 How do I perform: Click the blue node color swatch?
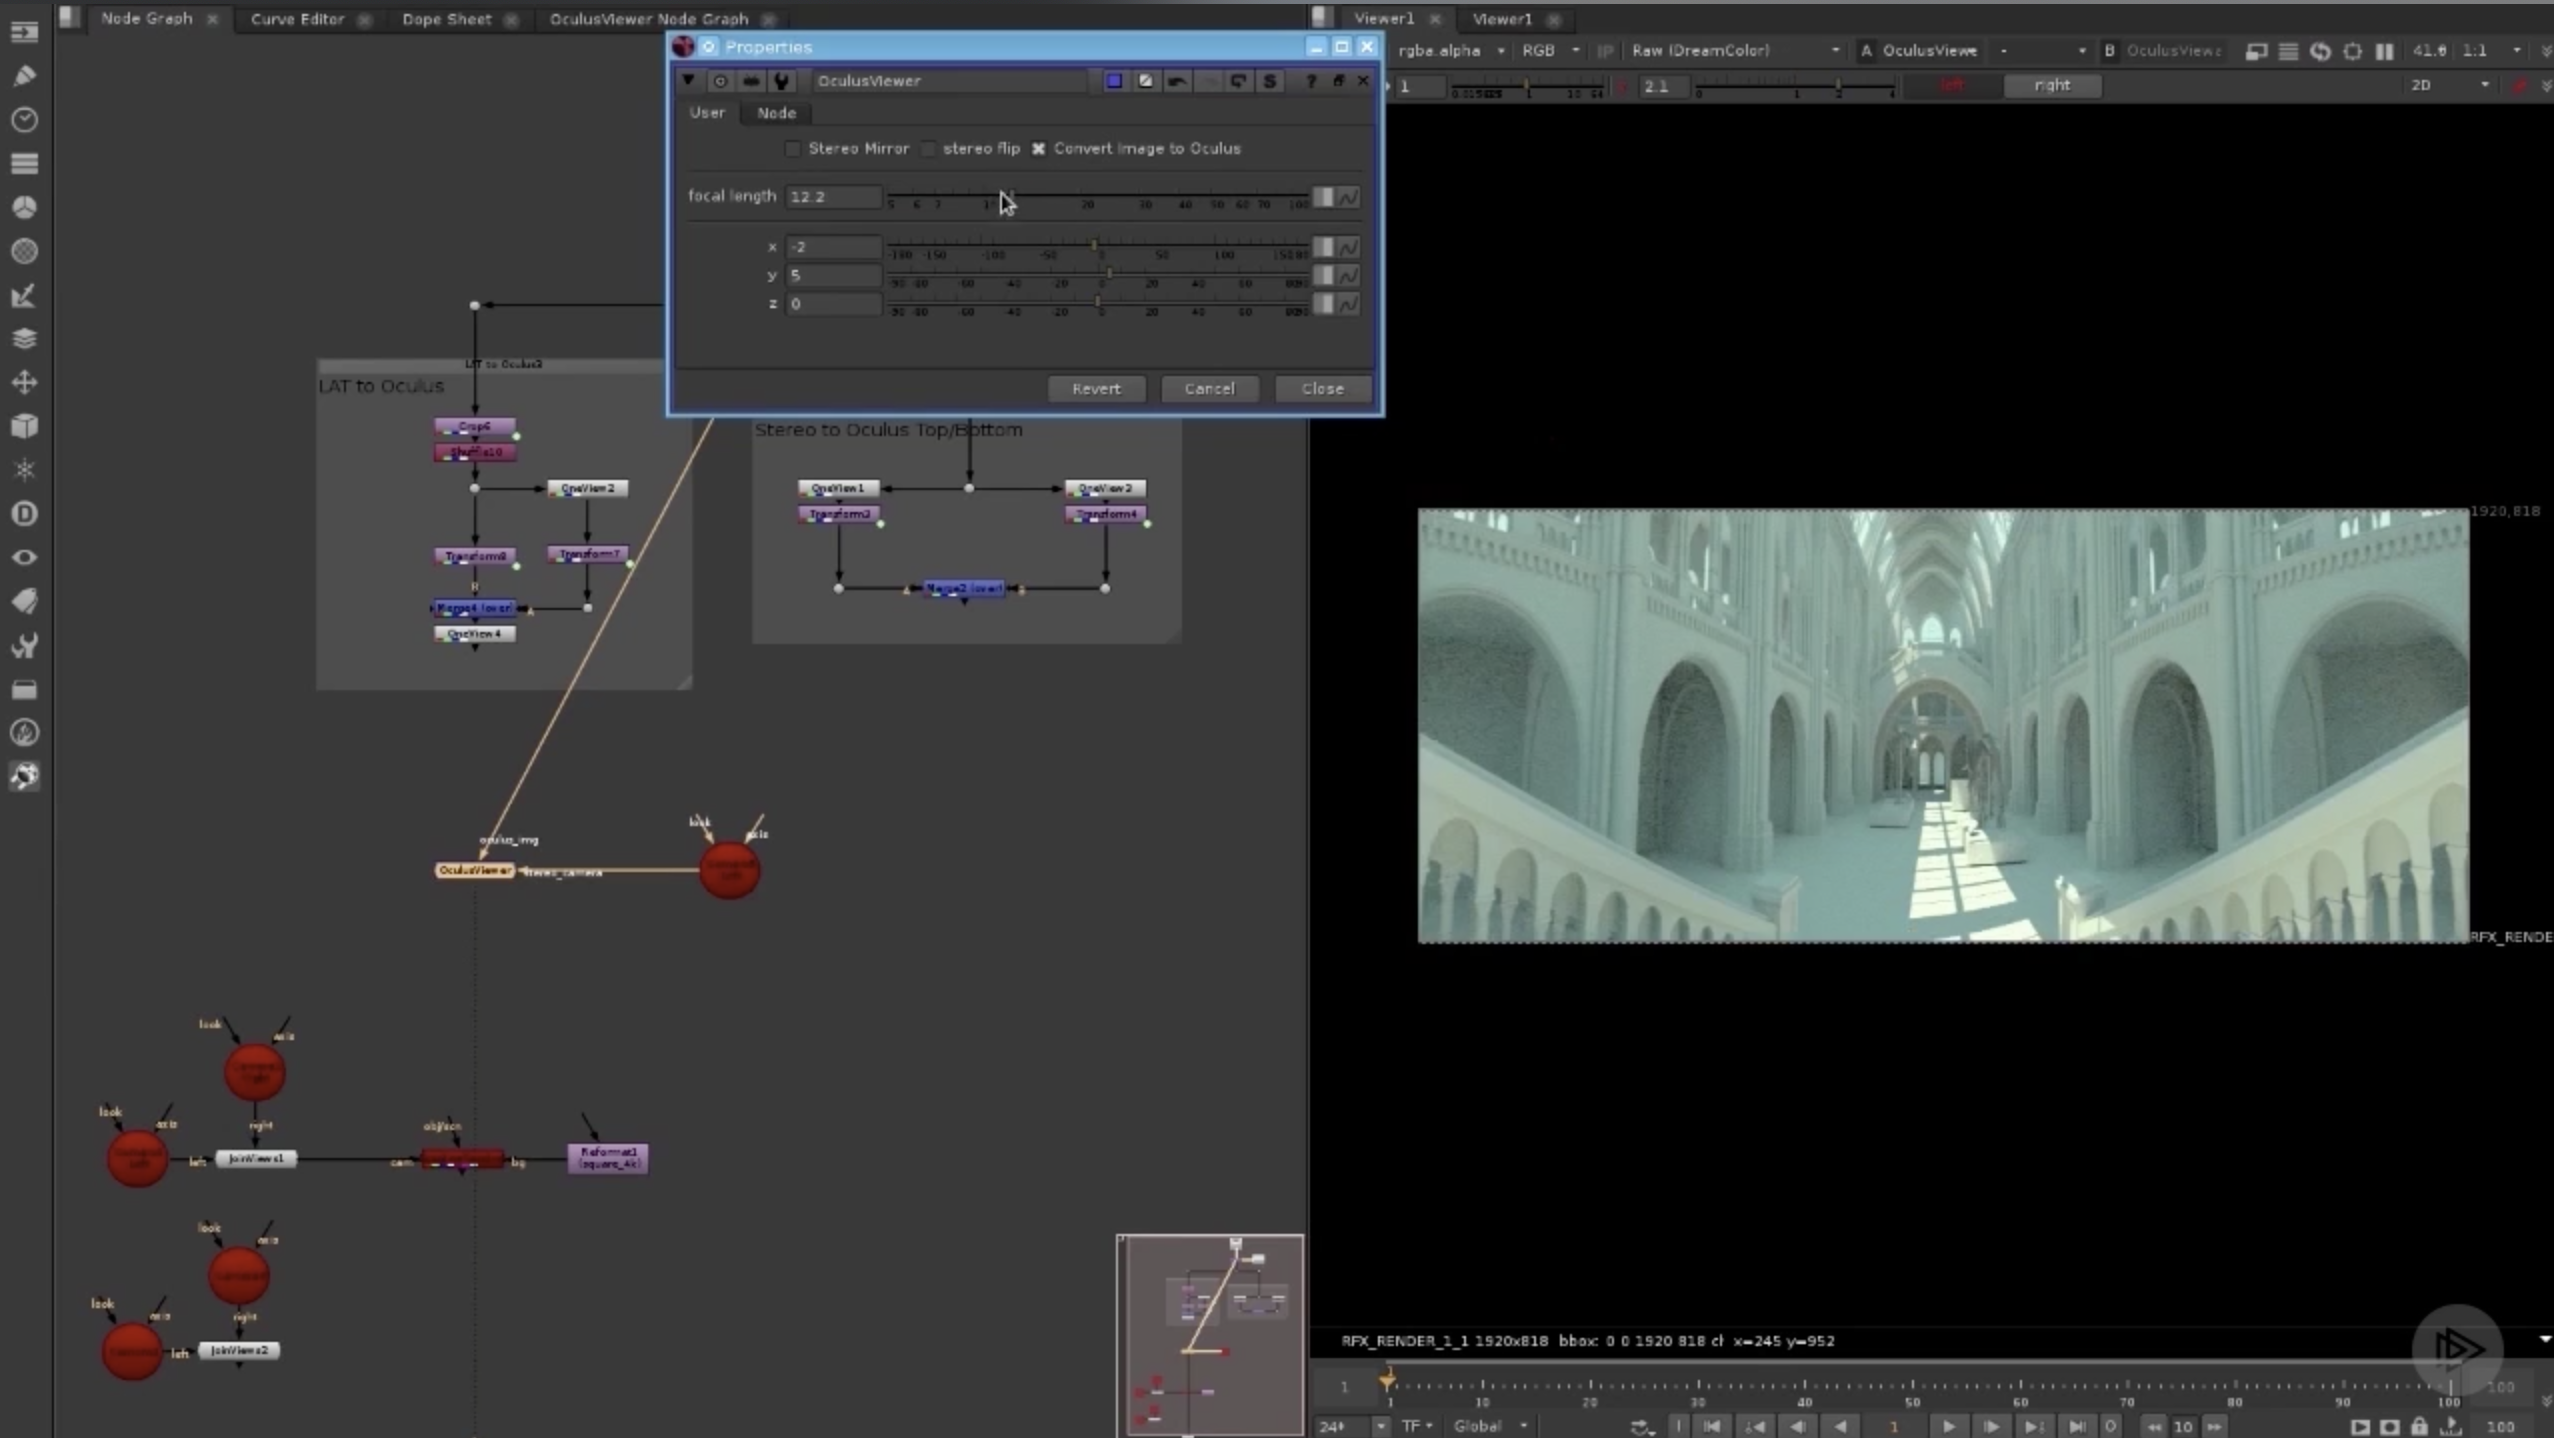[x=1114, y=81]
